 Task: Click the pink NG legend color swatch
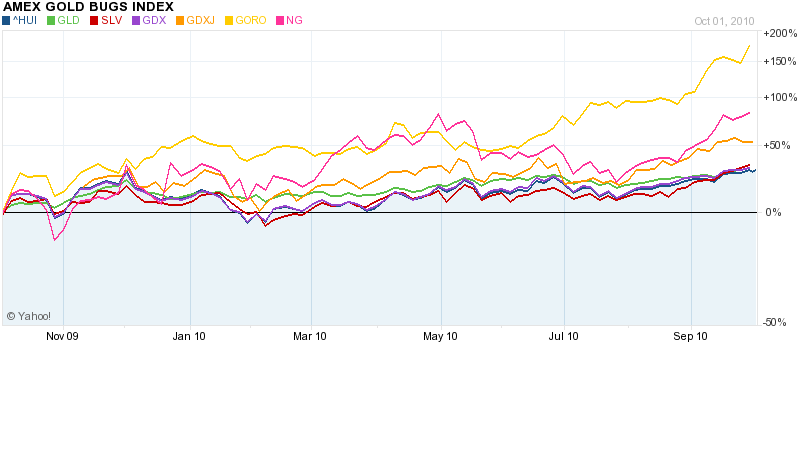point(280,21)
